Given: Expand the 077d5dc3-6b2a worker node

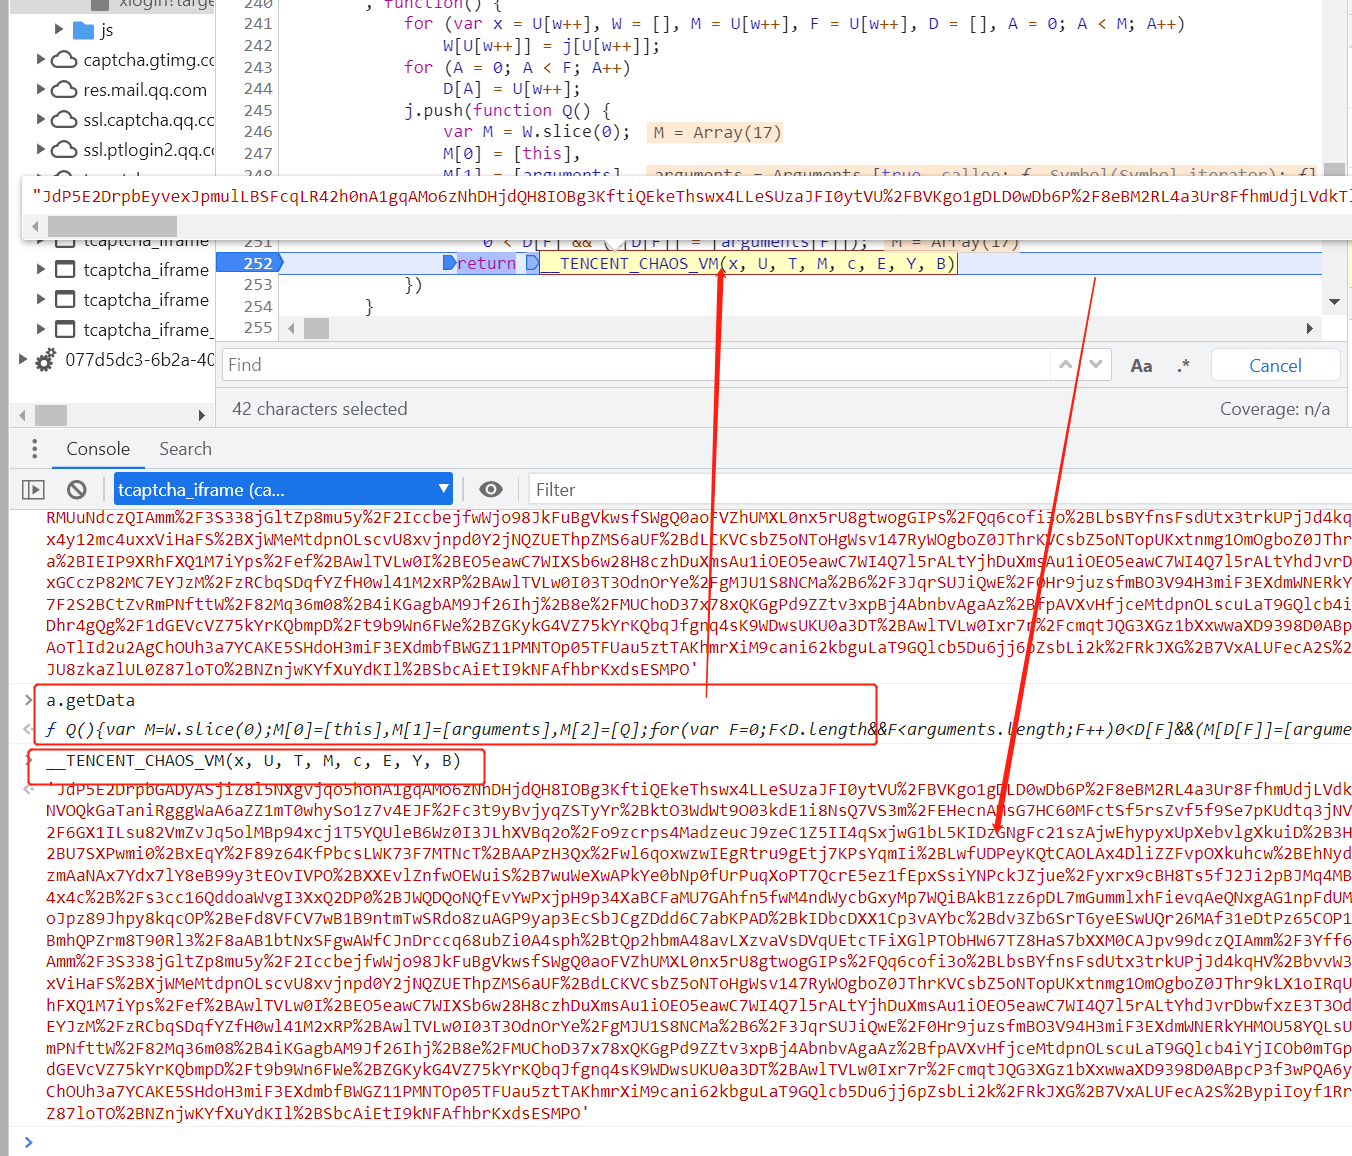Looking at the screenshot, I should click(x=23, y=359).
